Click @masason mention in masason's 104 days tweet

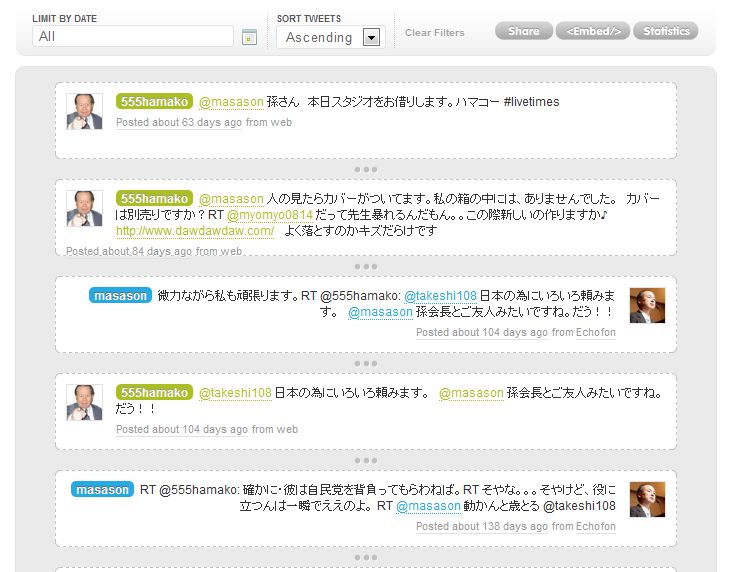pyautogui.click(x=380, y=312)
